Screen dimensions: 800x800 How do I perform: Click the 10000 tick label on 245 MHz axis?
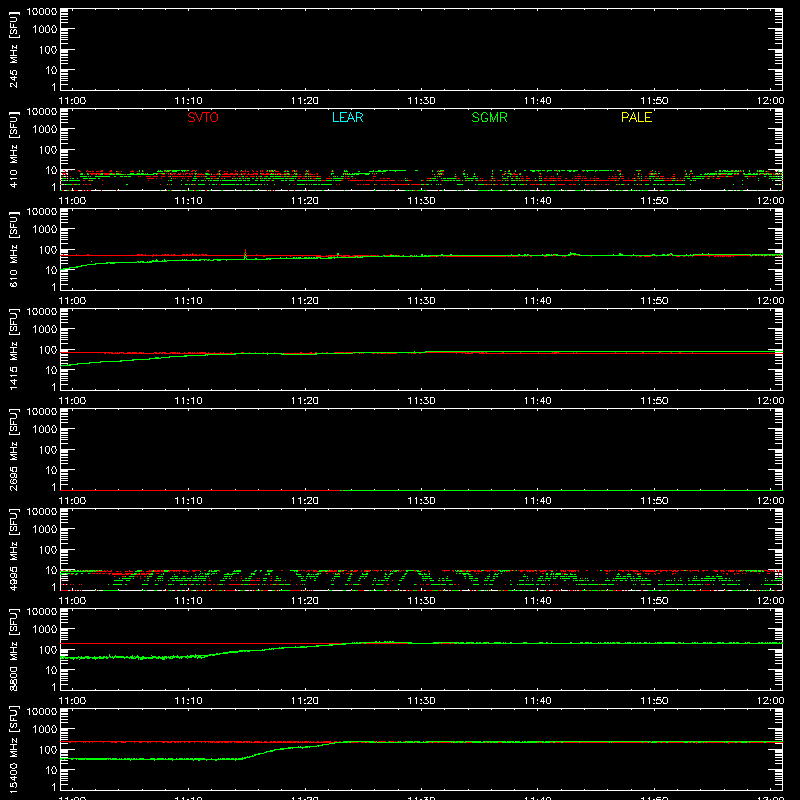coord(42,12)
